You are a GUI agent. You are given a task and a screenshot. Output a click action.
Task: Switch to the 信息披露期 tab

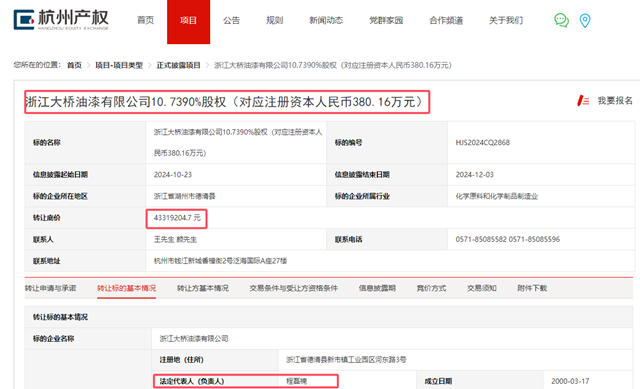[x=377, y=288]
